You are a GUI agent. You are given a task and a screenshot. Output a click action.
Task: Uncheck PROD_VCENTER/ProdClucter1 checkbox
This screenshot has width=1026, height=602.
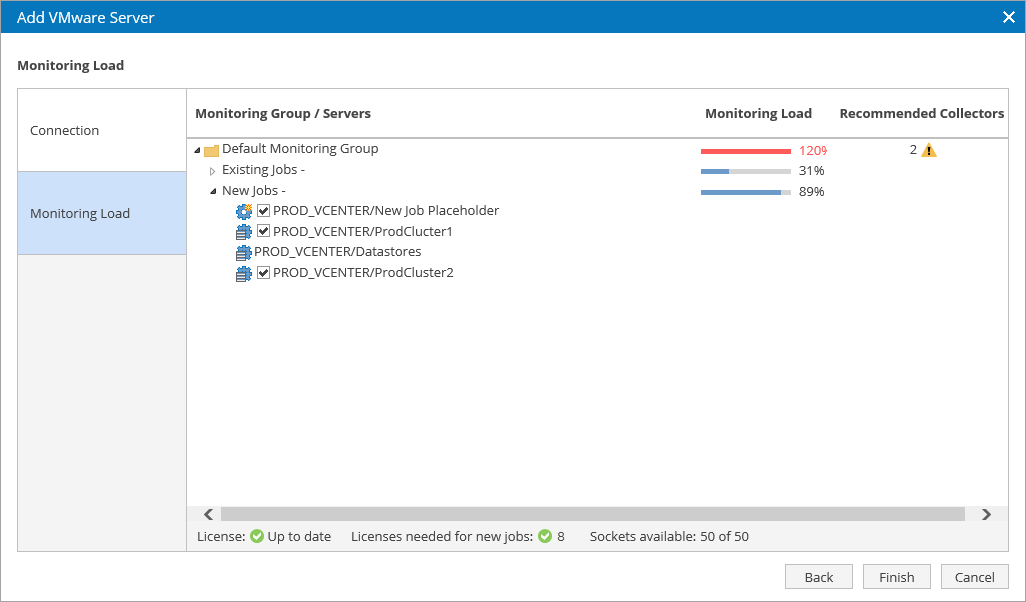pos(264,231)
